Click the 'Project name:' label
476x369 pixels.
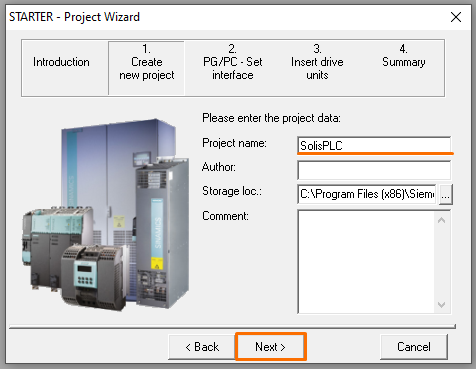point(234,143)
